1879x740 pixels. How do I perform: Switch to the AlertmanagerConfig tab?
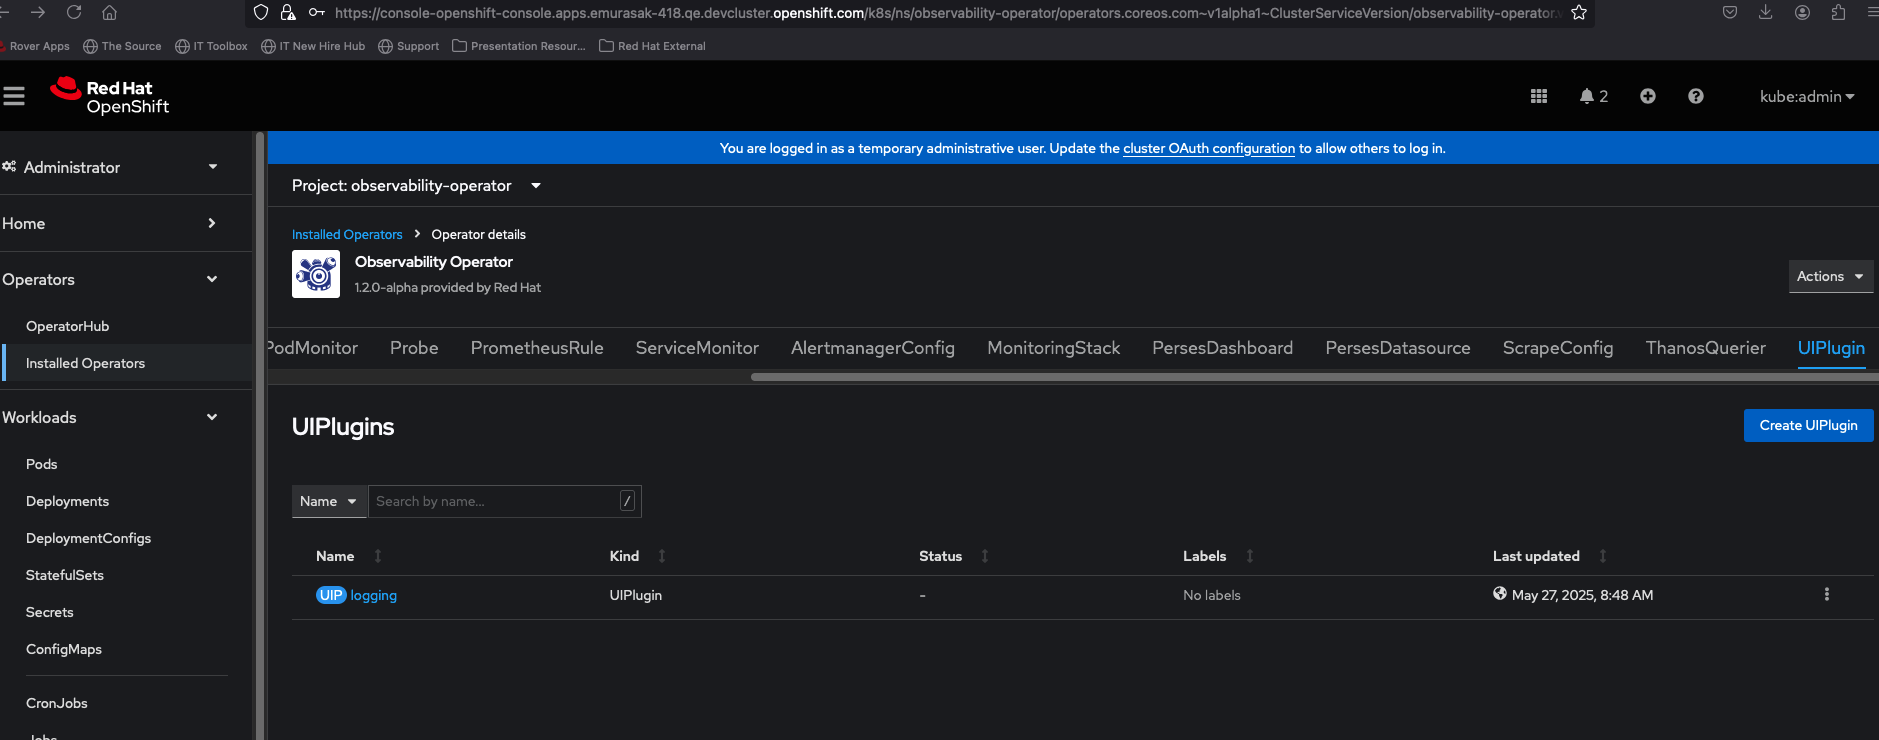pos(873,348)
